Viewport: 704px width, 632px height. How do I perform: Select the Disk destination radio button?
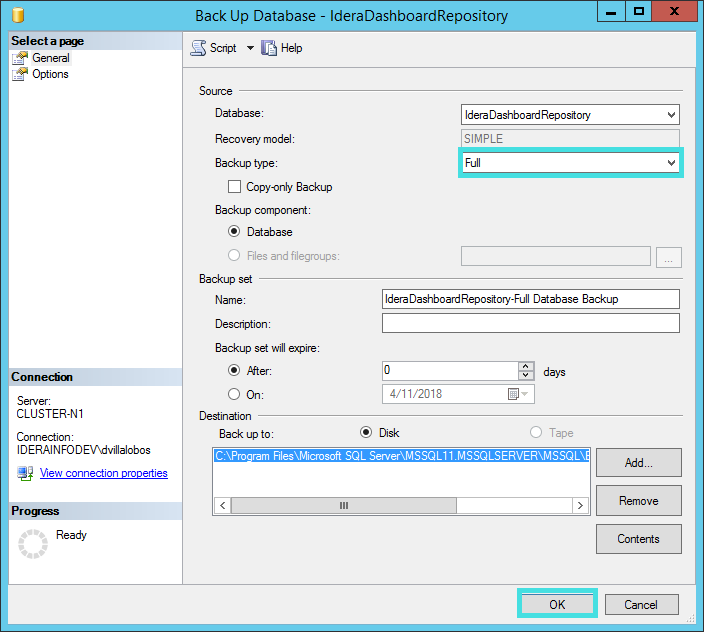point(366,432)
